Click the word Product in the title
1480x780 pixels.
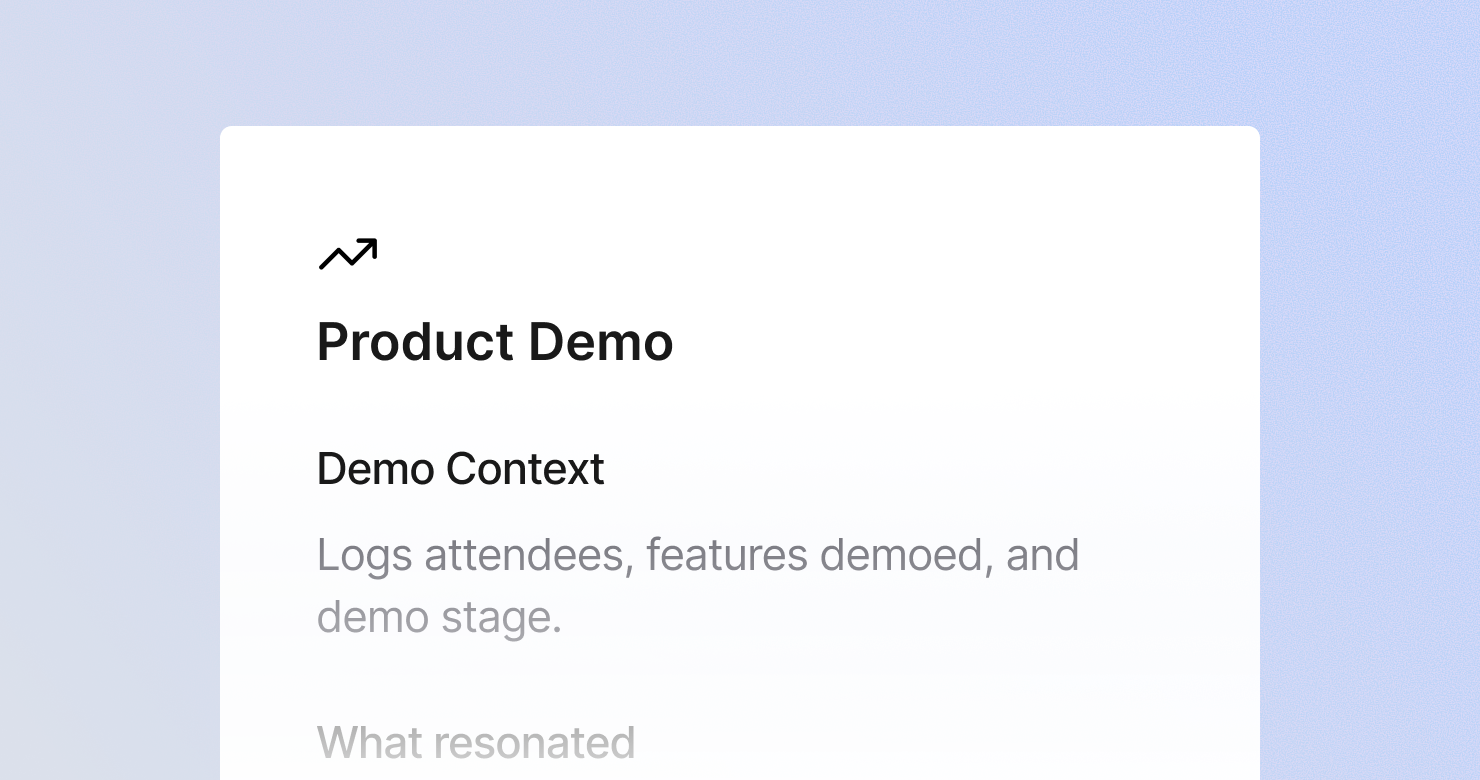[x=416, y=343]
